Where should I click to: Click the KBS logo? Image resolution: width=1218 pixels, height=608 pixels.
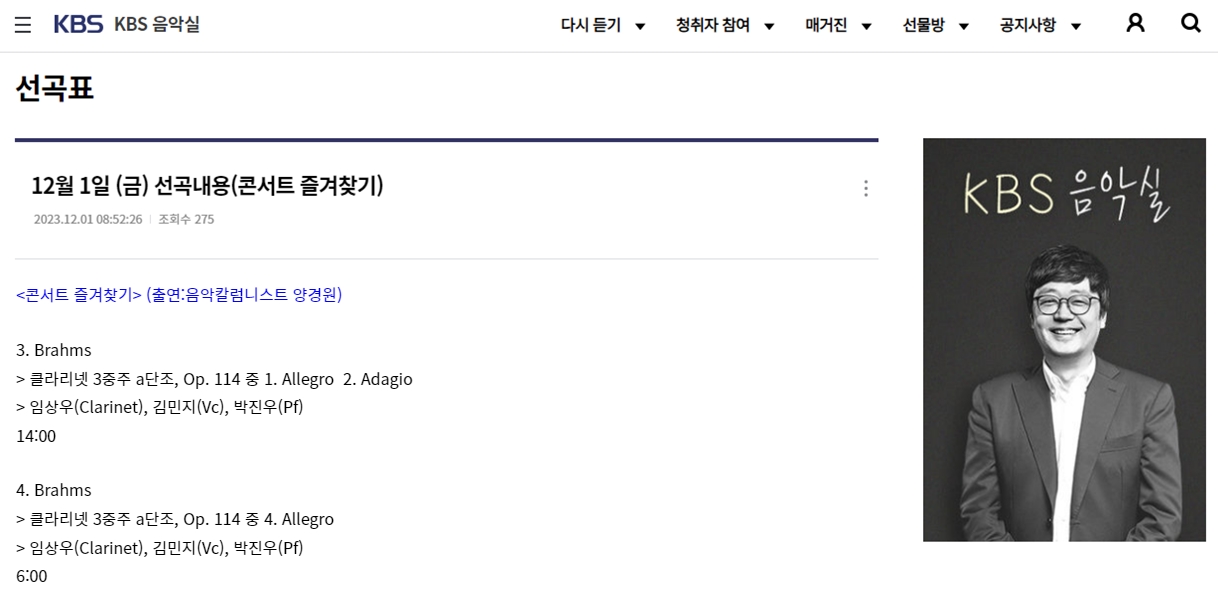click(x=78, y=25)
